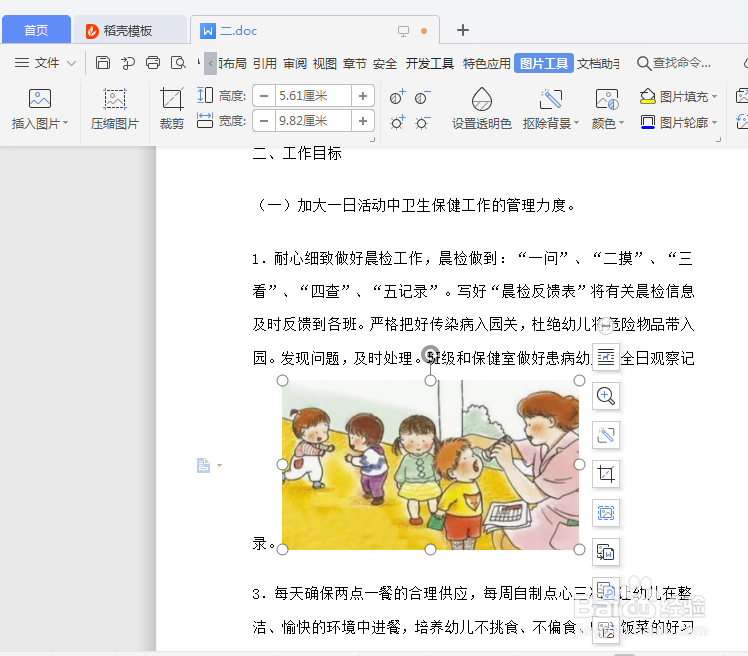Switch to the Review (审阅) tab
The width and height of the screenshot is (748, 656).
coord(295,63)
